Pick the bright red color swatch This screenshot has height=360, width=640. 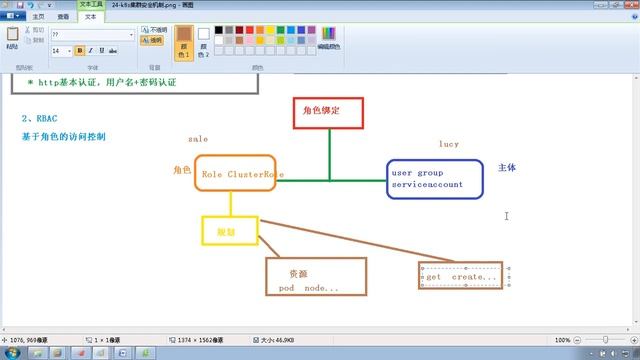(250, 30)
